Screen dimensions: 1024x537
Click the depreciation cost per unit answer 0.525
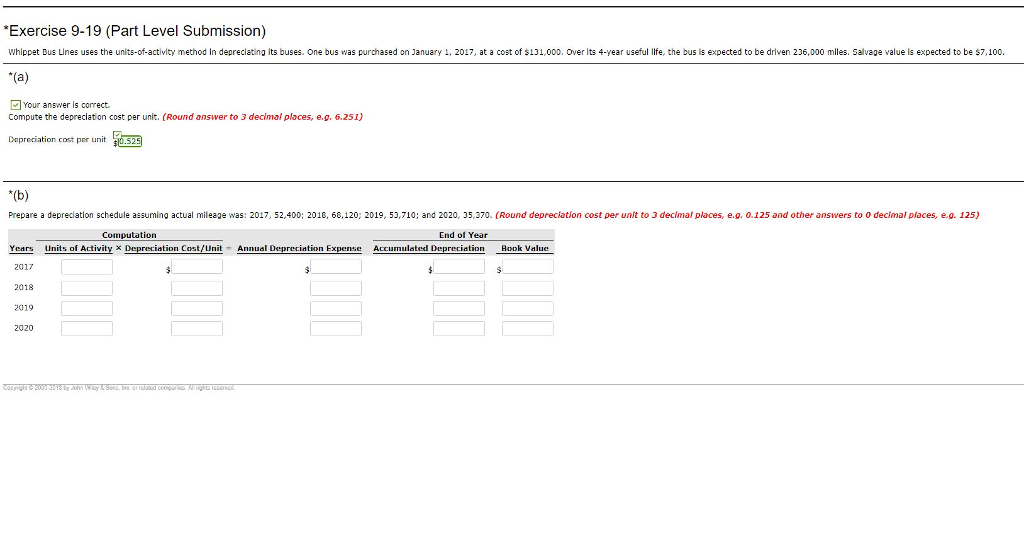coord(129,141)
